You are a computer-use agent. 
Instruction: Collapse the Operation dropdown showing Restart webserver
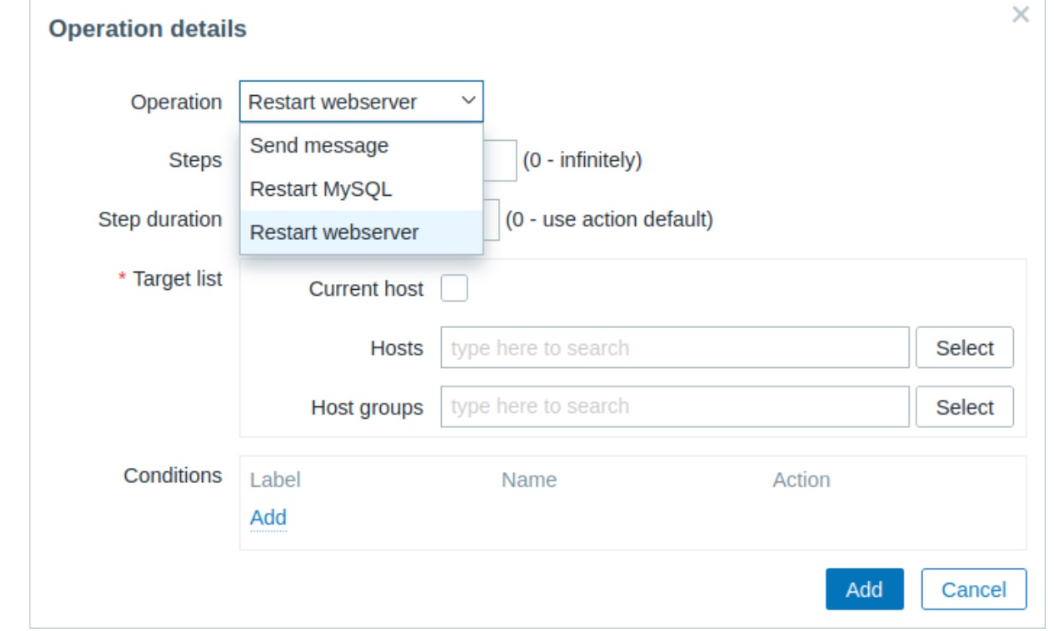[361, 102]
